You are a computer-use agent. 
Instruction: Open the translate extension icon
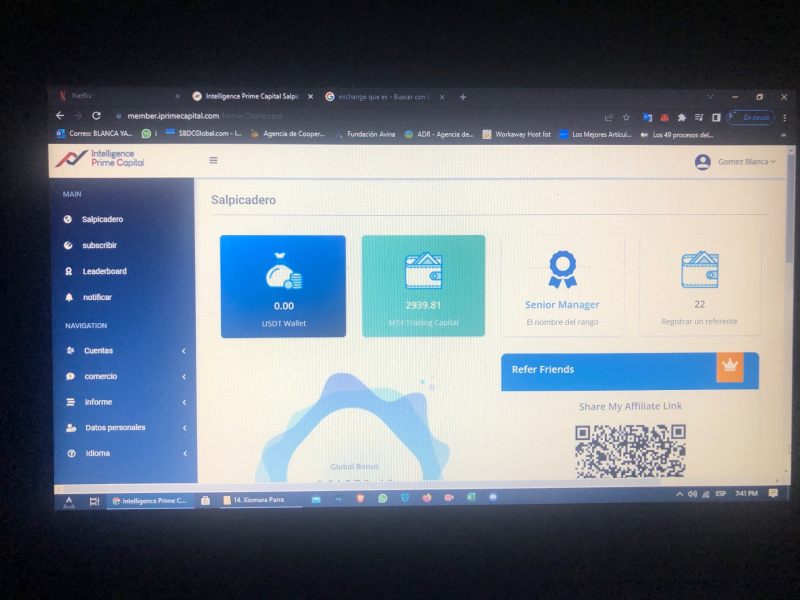click(x=647, y=117)
